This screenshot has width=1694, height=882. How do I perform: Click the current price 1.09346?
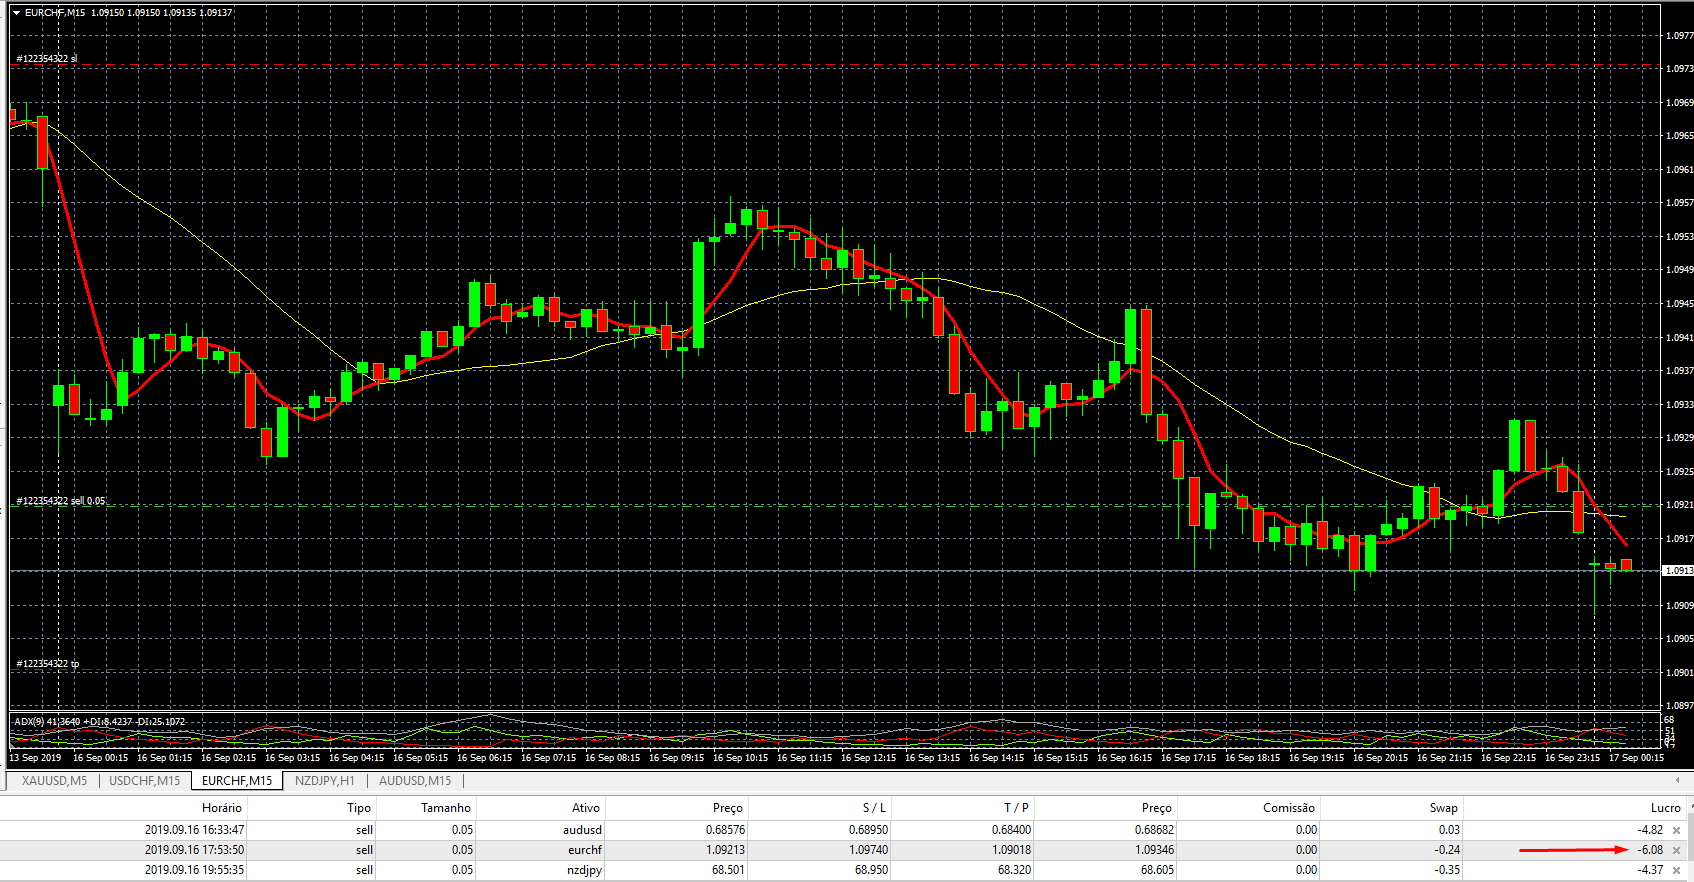click(1154, 850)
